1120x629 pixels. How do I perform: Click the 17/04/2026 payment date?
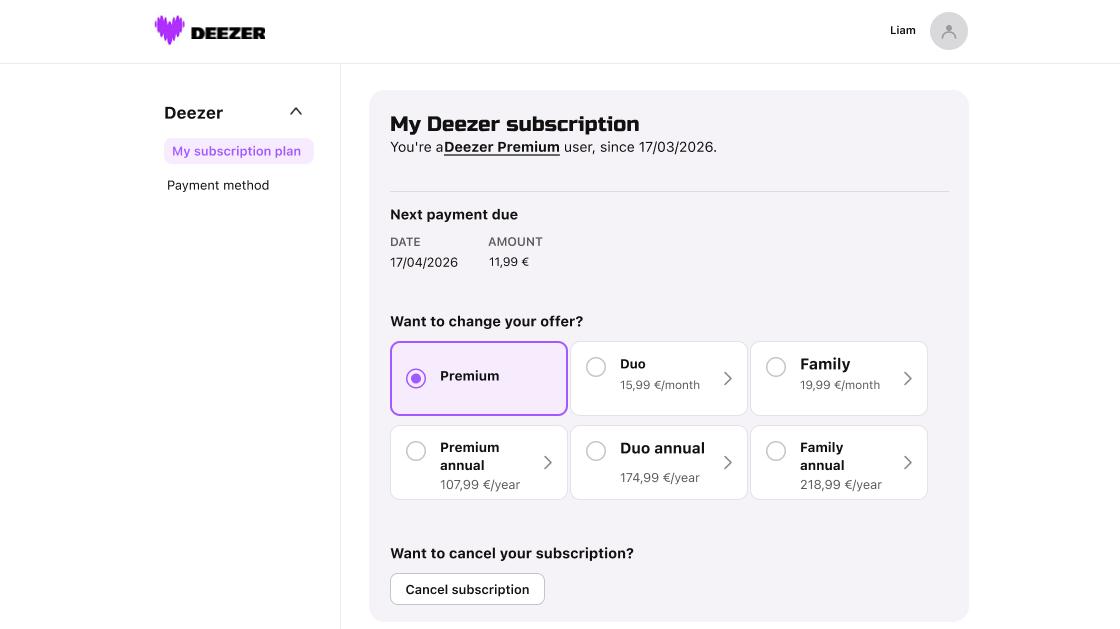pyautogui.click(x=424, y=262)
